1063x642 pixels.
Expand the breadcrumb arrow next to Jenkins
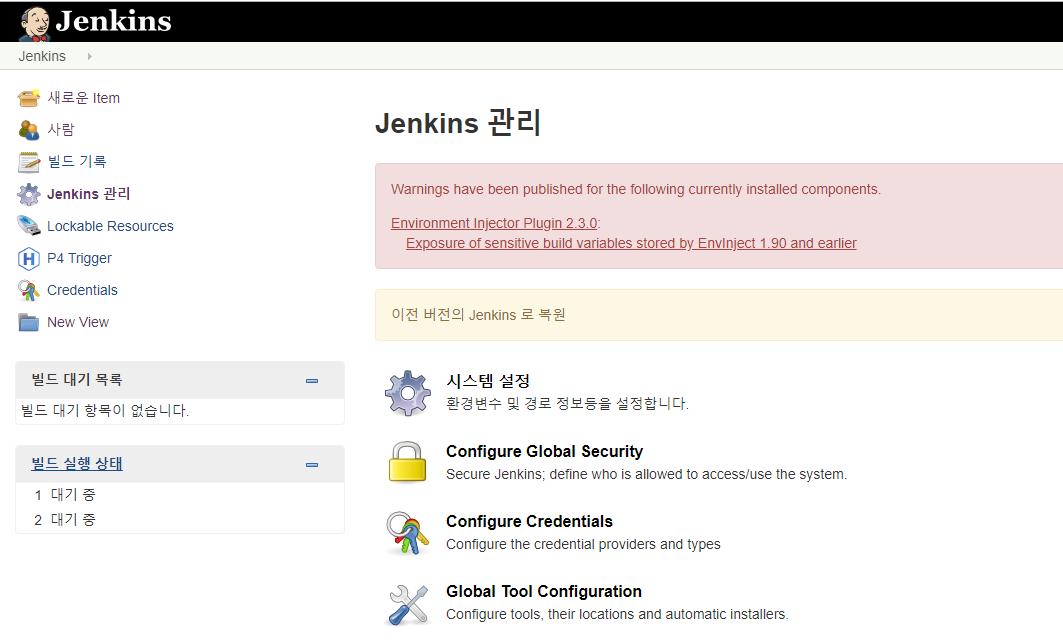(89, 56)
